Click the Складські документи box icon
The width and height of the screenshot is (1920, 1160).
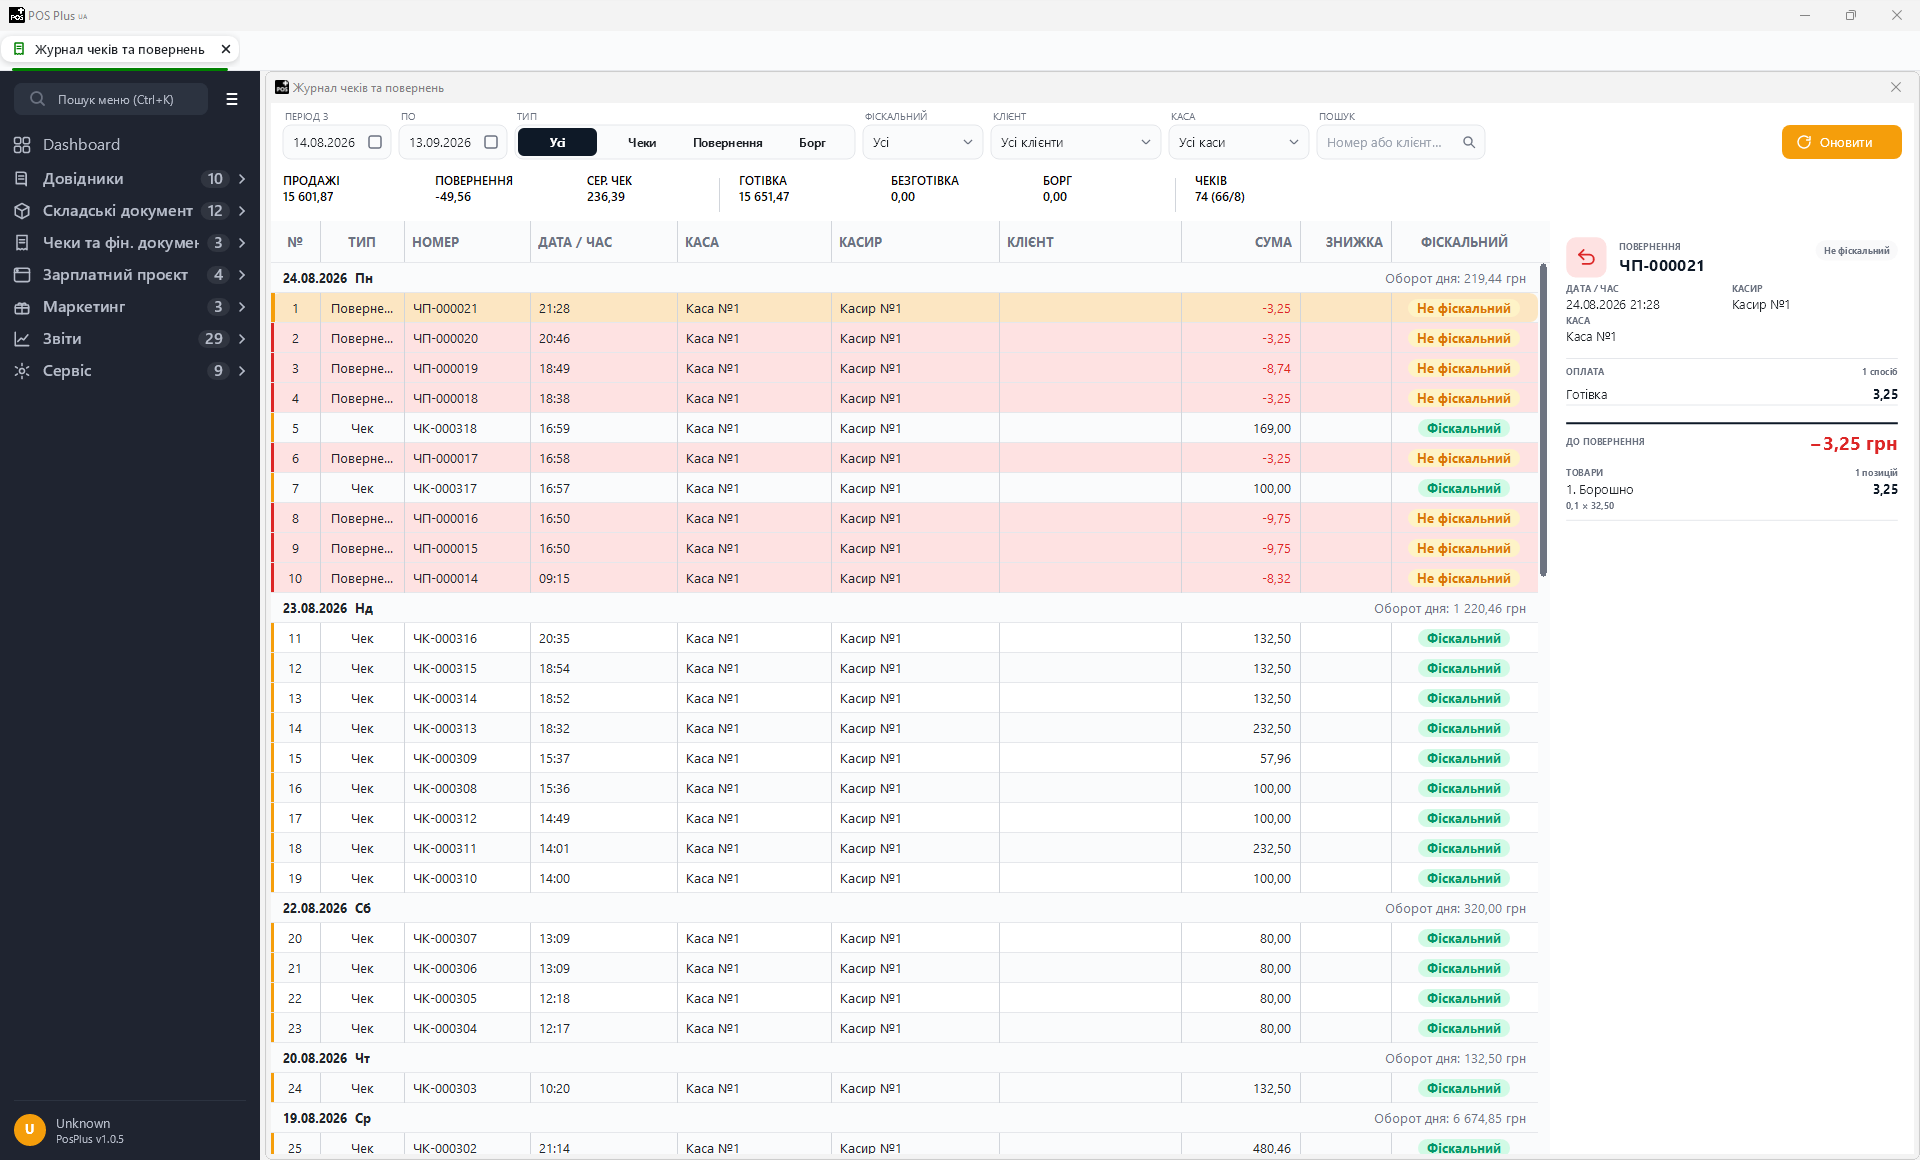click(x=22, y=211)
